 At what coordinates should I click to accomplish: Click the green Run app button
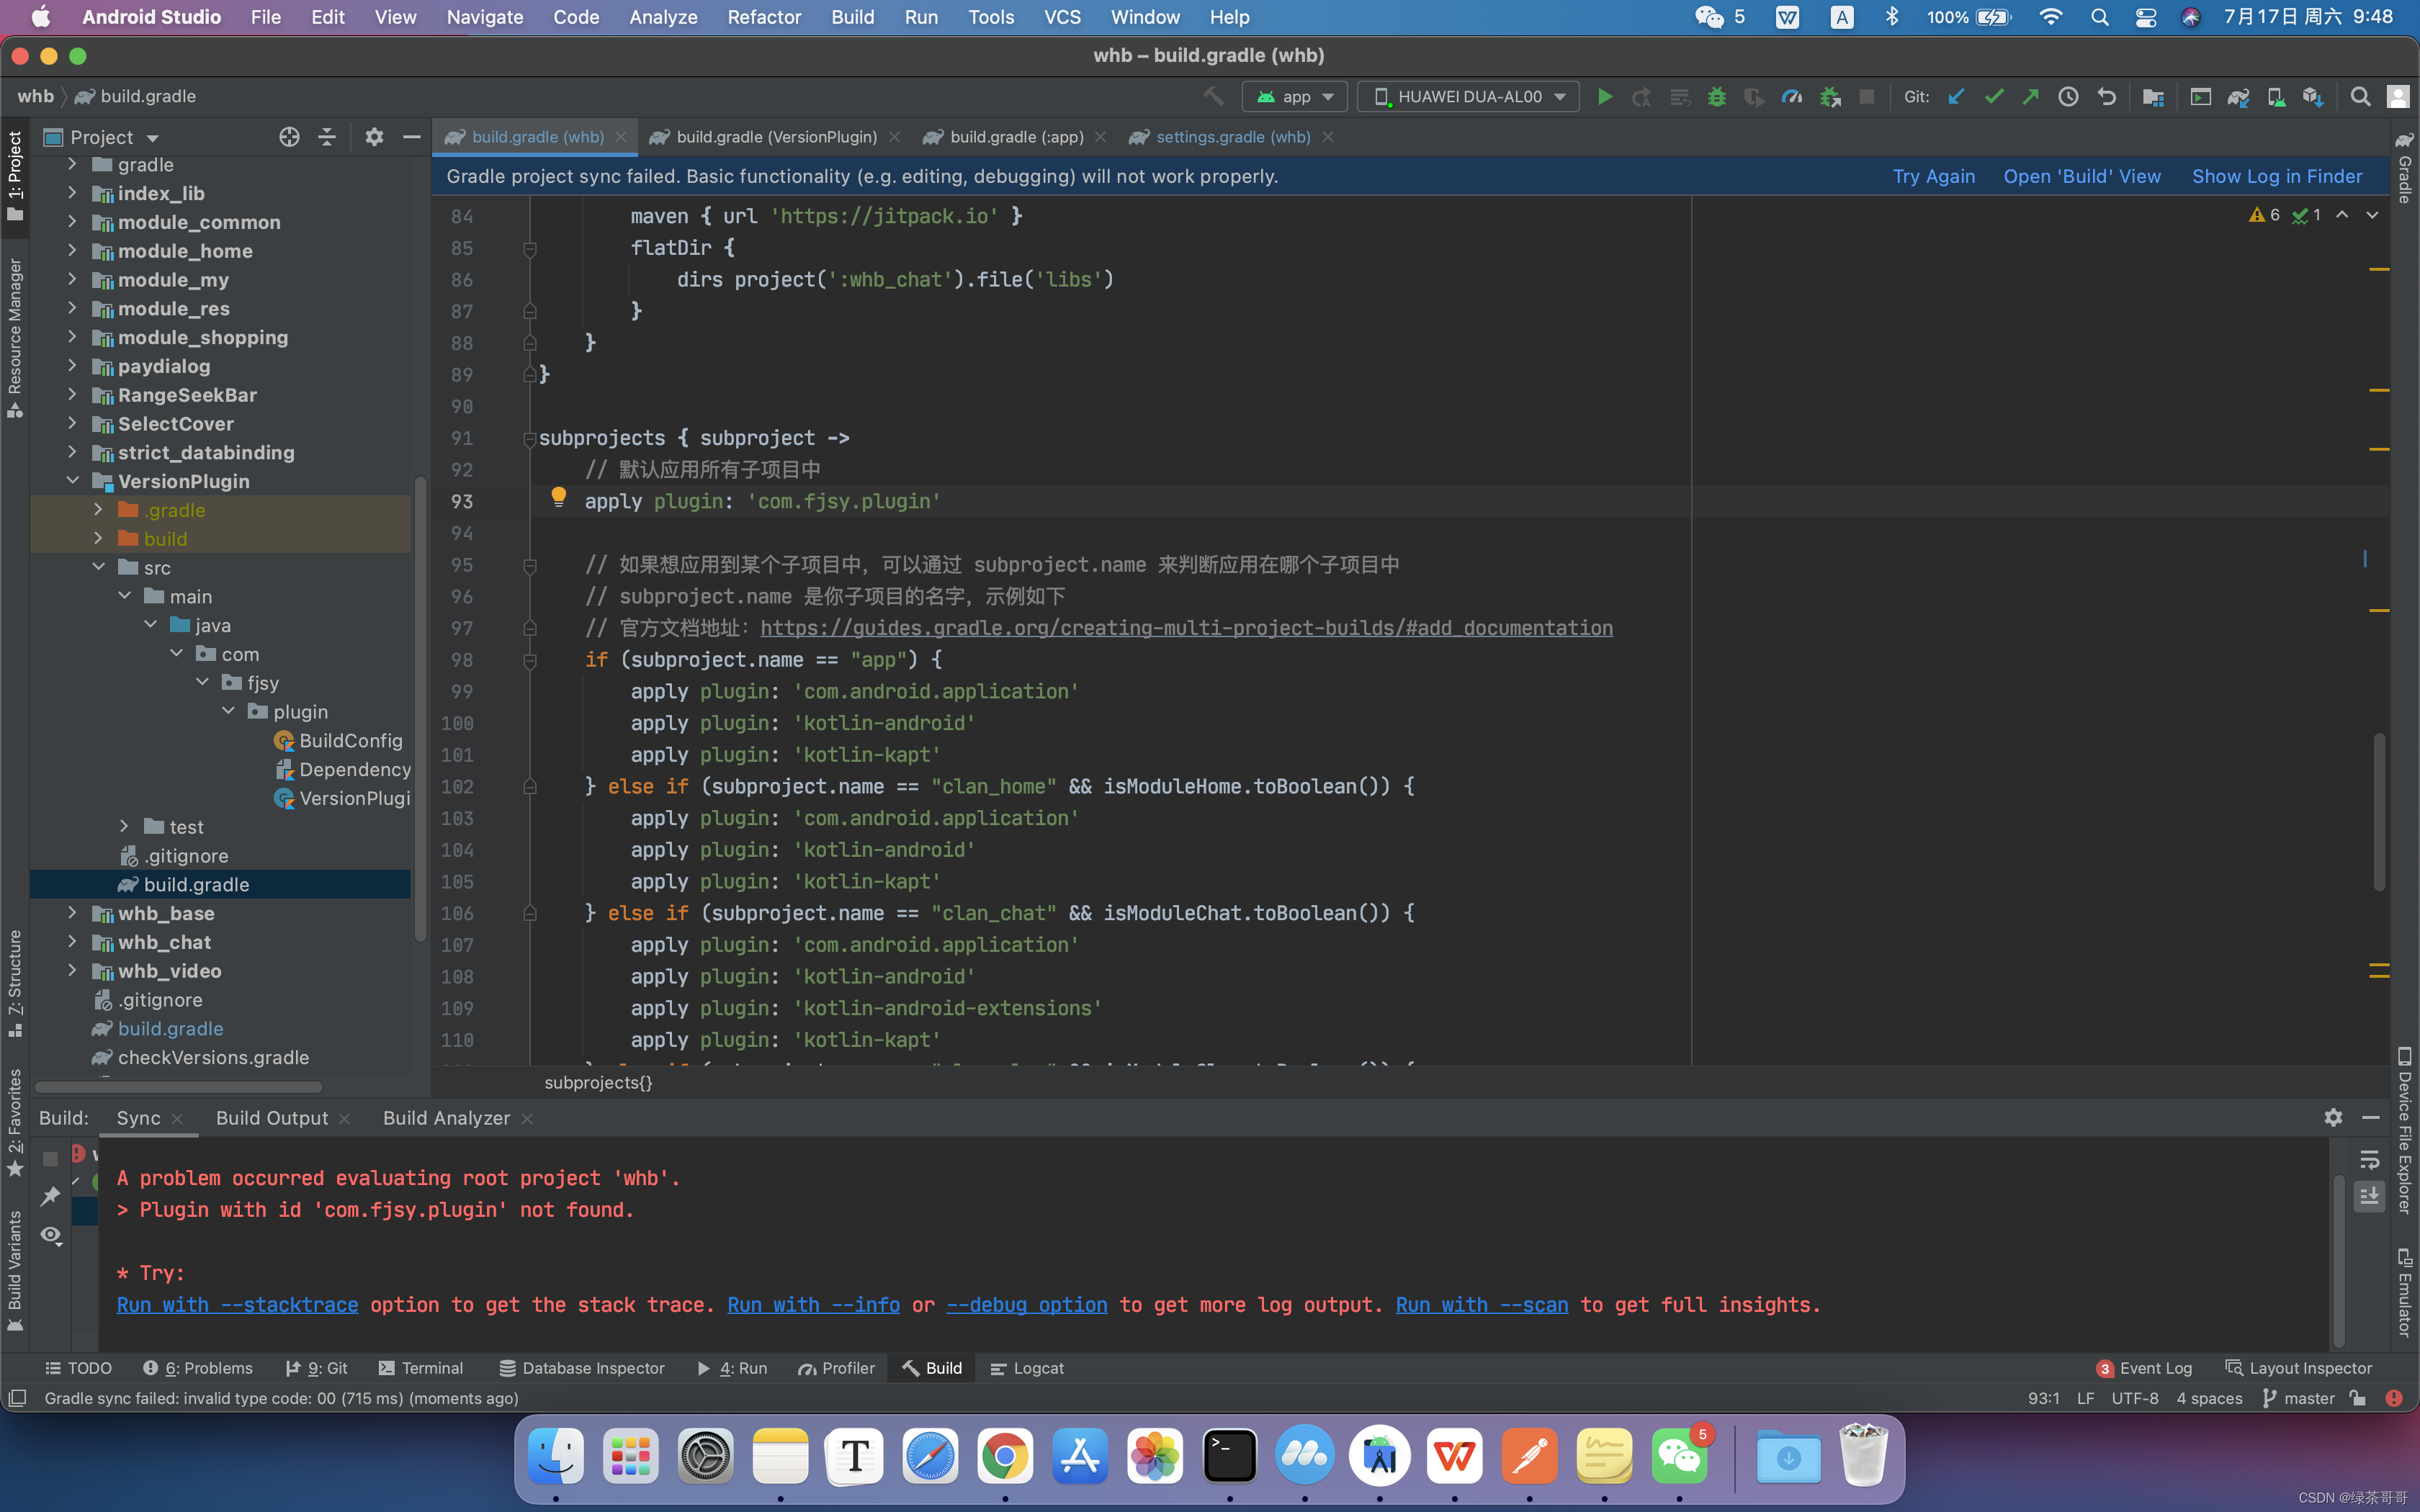1604,97
